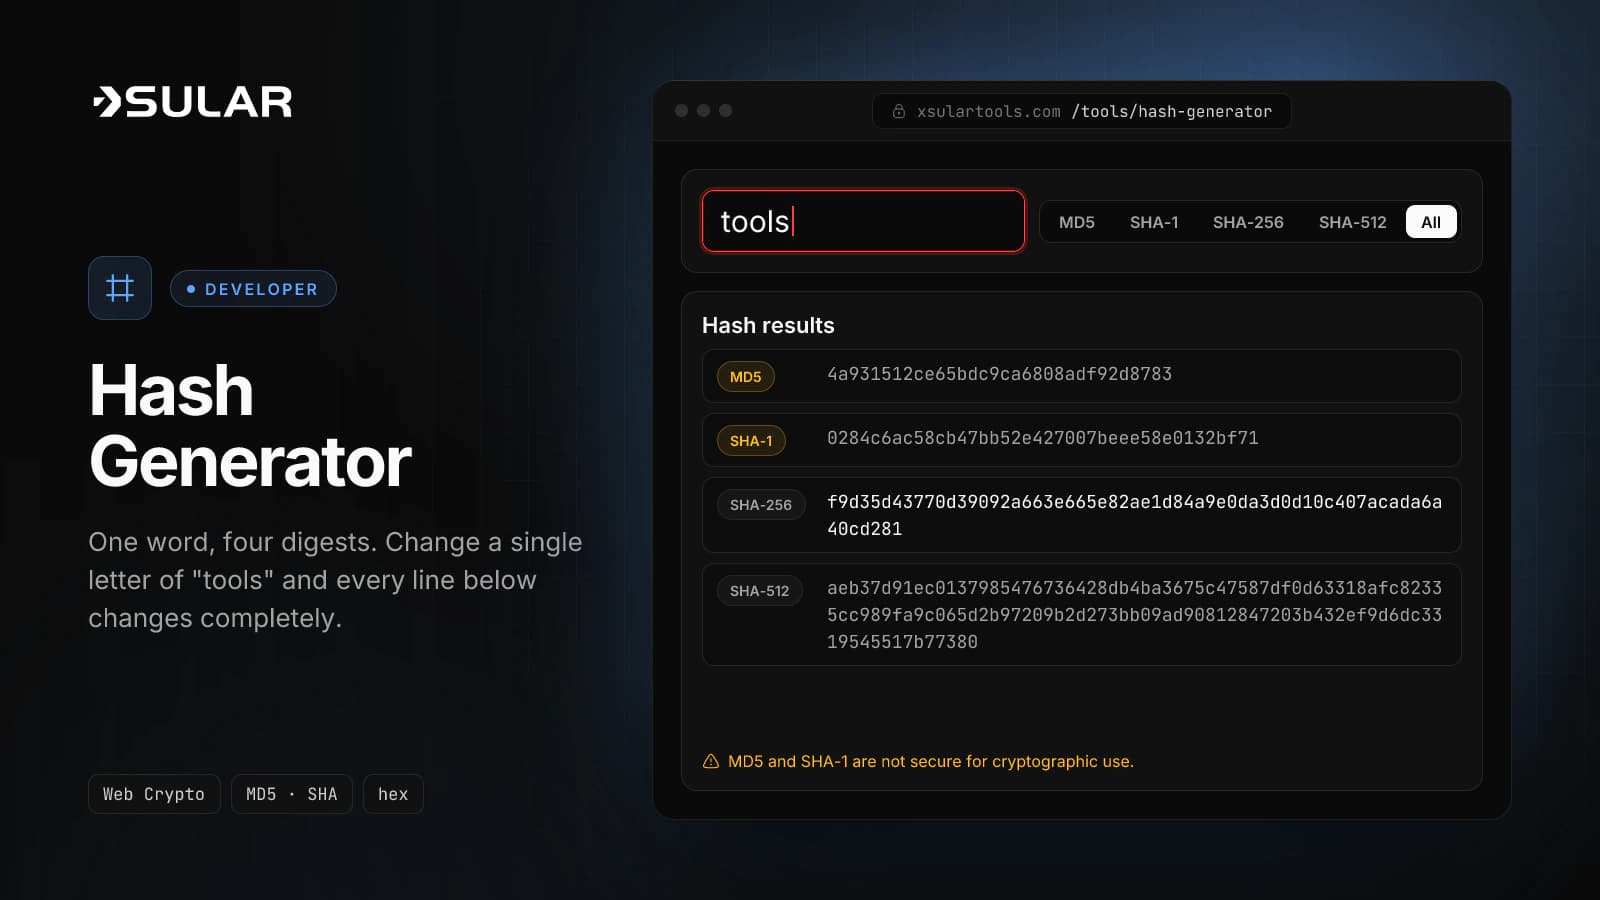The width and height of the screenshot is (1600, 900).
Task: Click the MD5 hash value 4a931512ce65...
Action: pyautogui.click(x=999, y=374)
